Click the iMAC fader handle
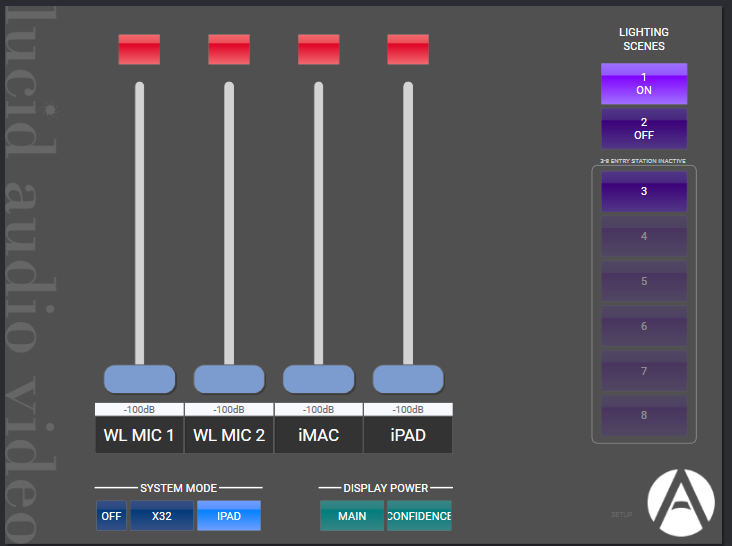This screenshot has width=732, height=546. [x=318, y=379]
